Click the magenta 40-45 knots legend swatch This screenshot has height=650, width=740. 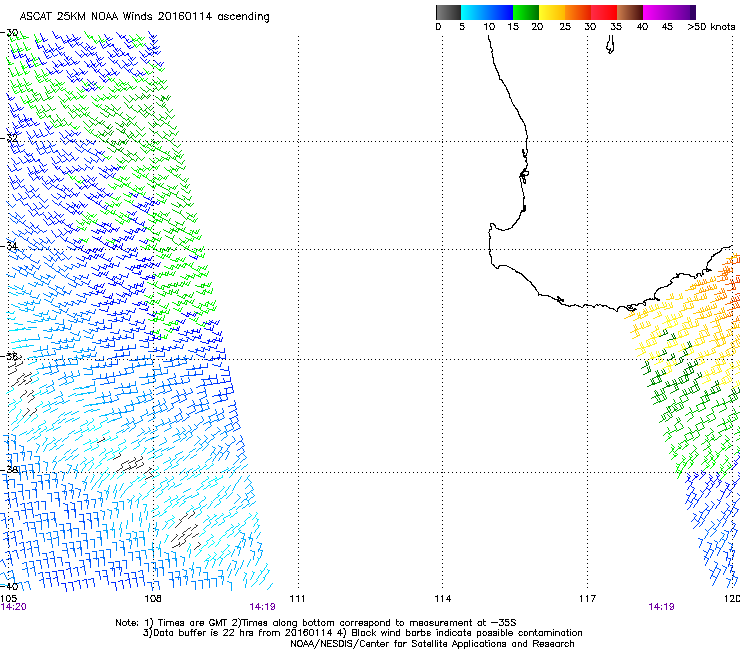pyautogui.click(x=656, y=12)
